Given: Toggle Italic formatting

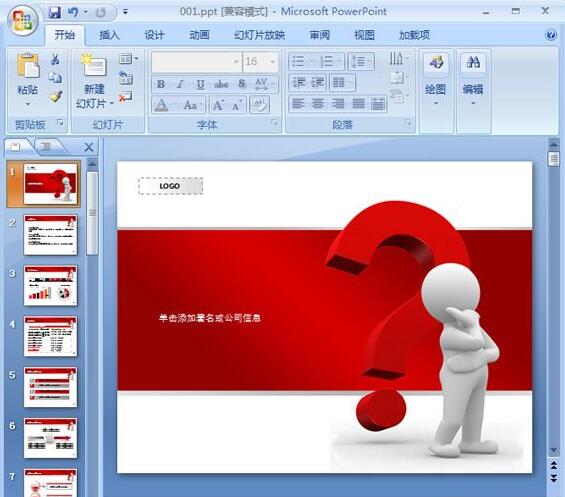Looking at the screenshot, I should click(x=181, y=84).
